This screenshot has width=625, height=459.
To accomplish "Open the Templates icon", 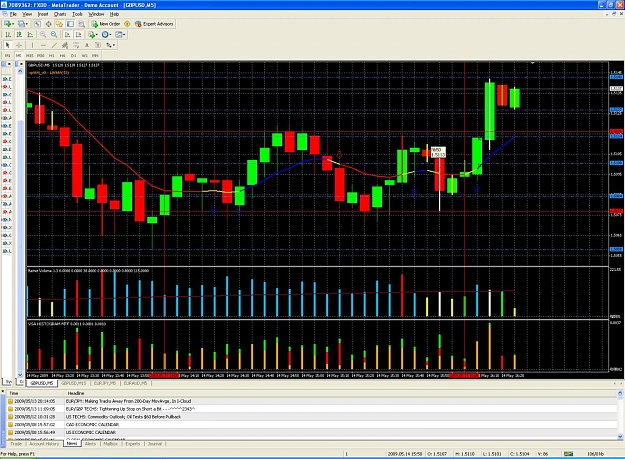I will [118, 35].
